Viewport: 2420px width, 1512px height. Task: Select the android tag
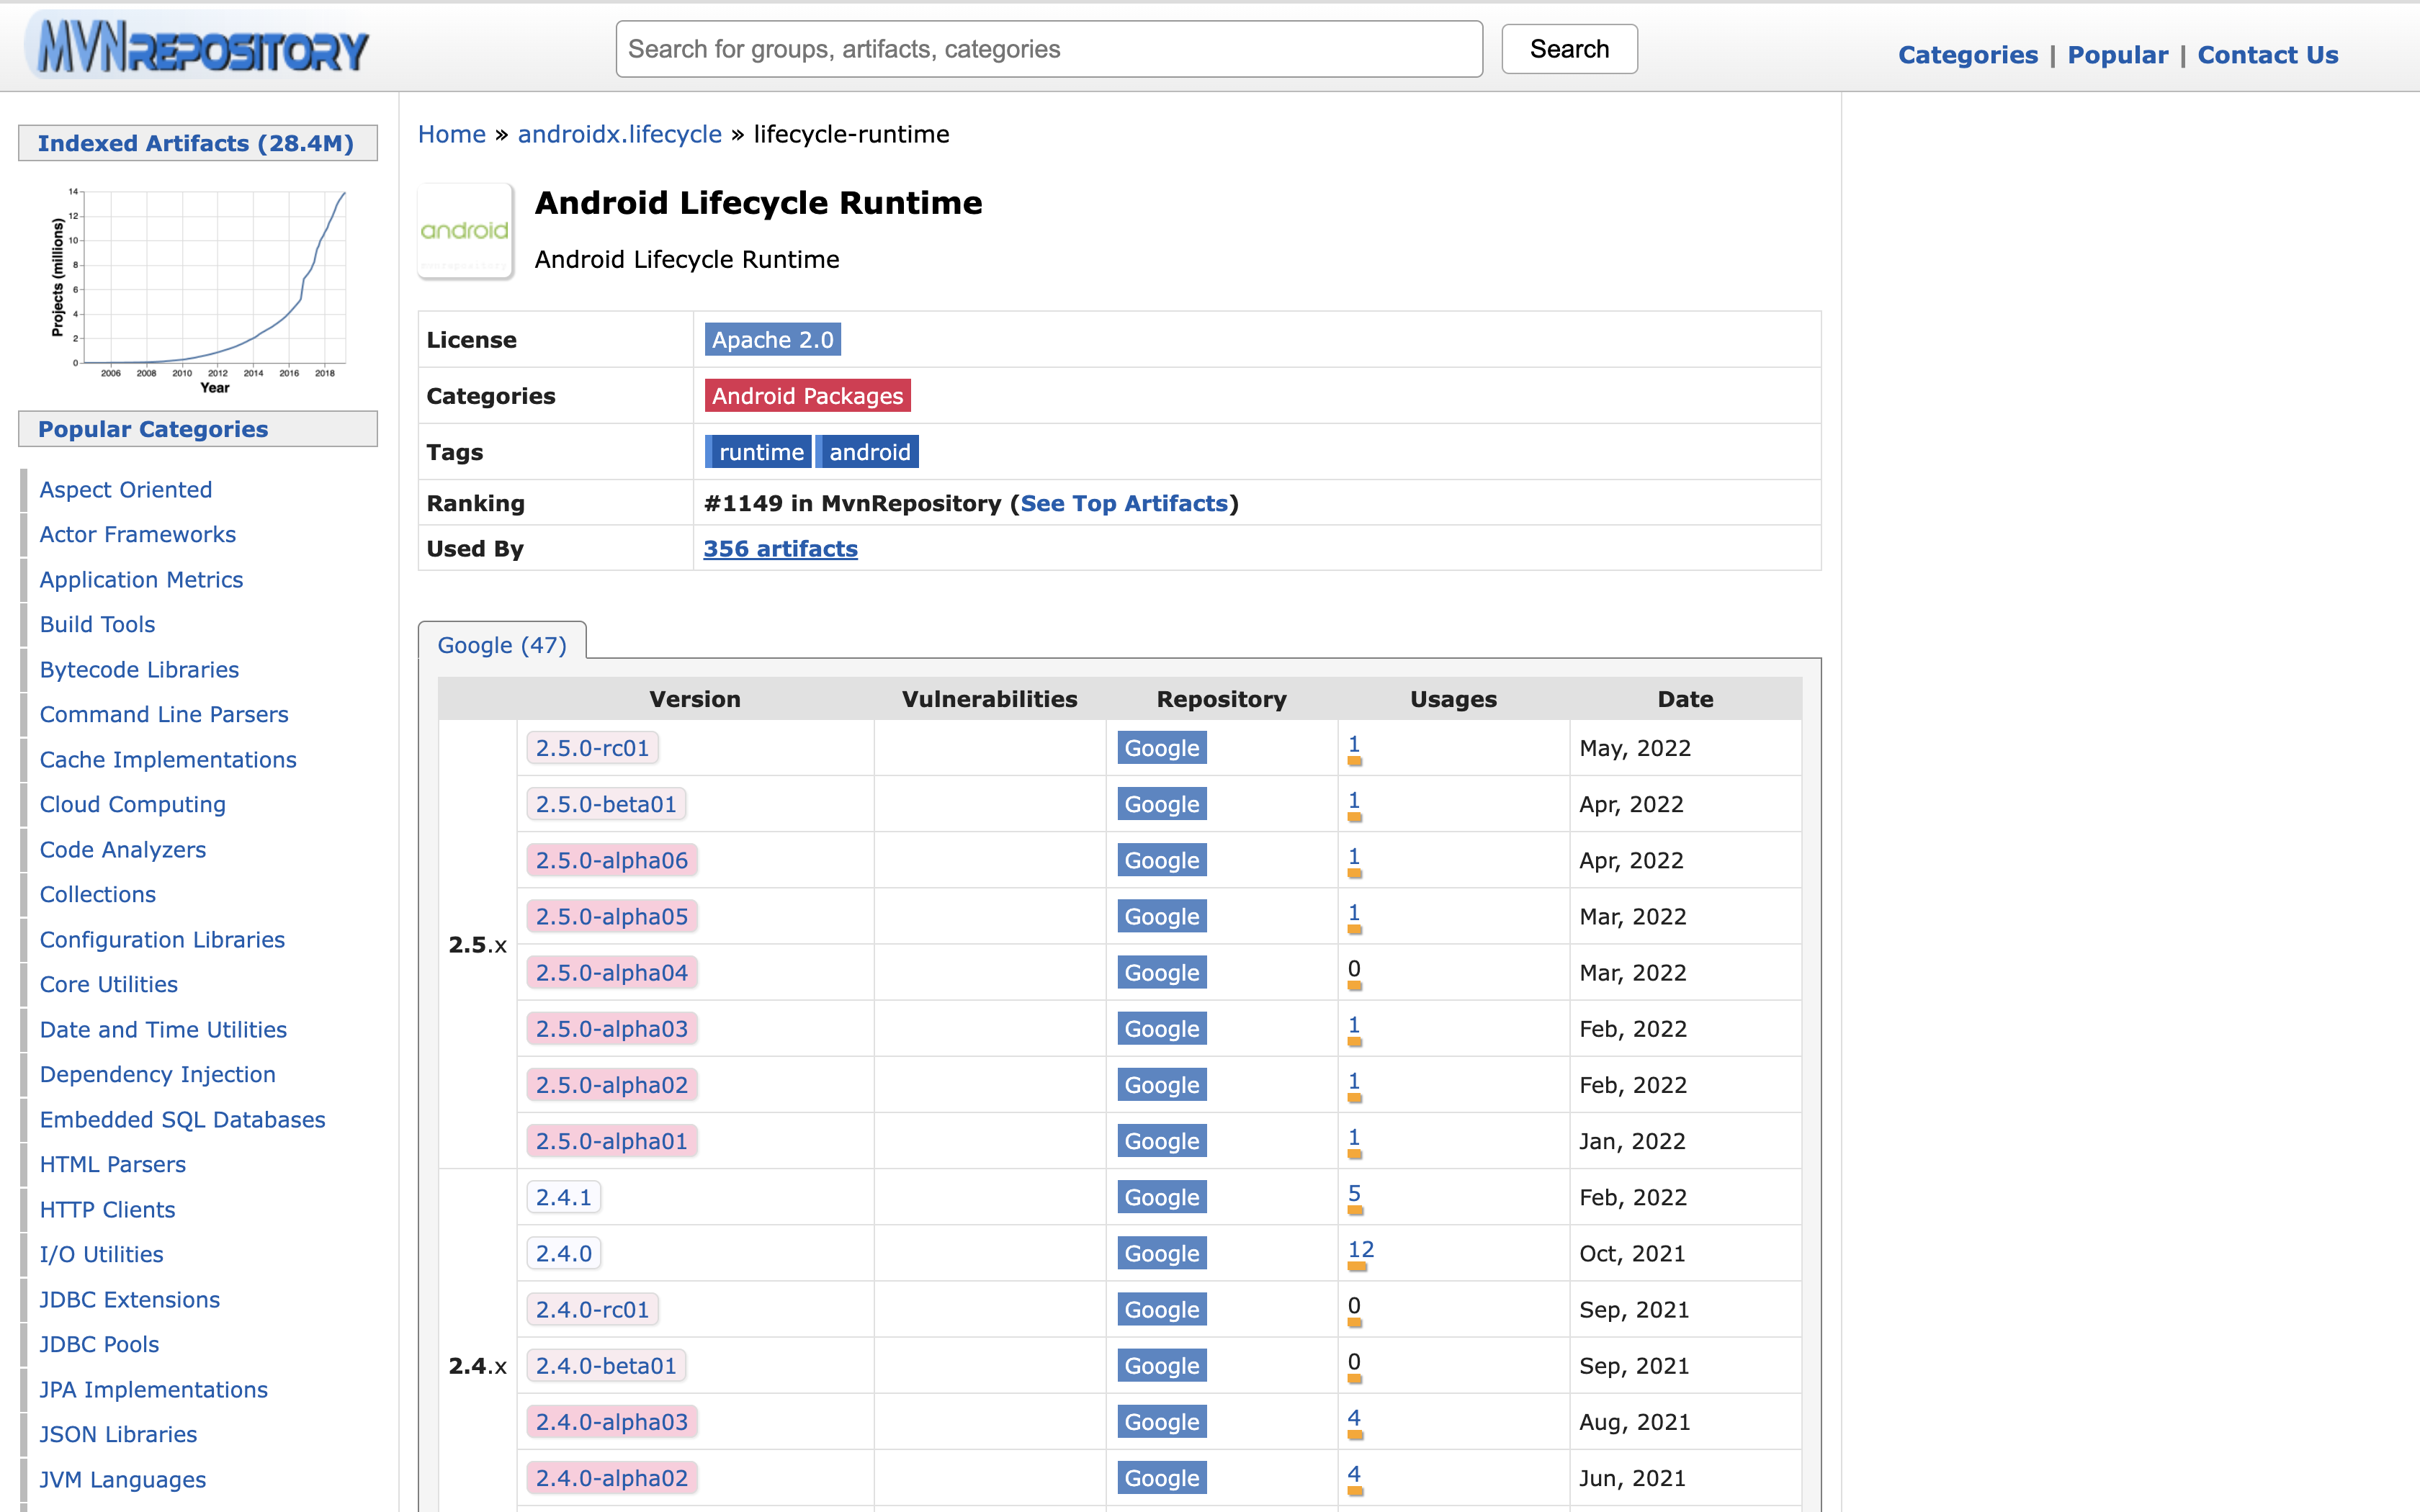[x=868, y=452]
